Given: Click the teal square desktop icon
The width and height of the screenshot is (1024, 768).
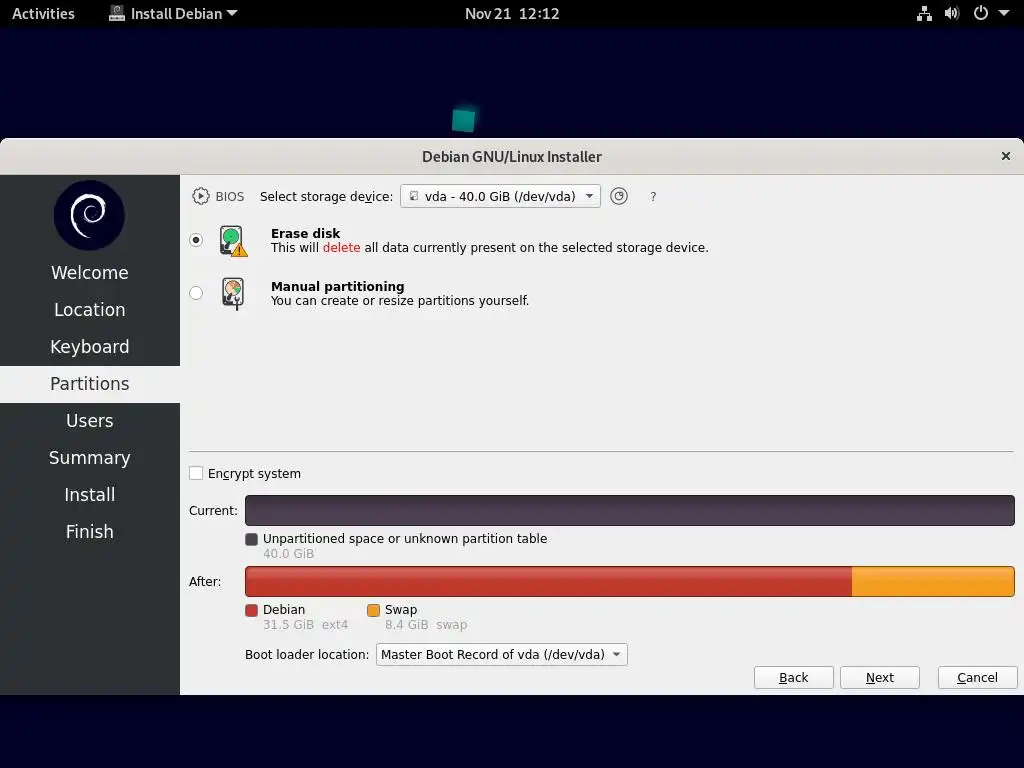Looking at the screenshot, I should 464,120.
